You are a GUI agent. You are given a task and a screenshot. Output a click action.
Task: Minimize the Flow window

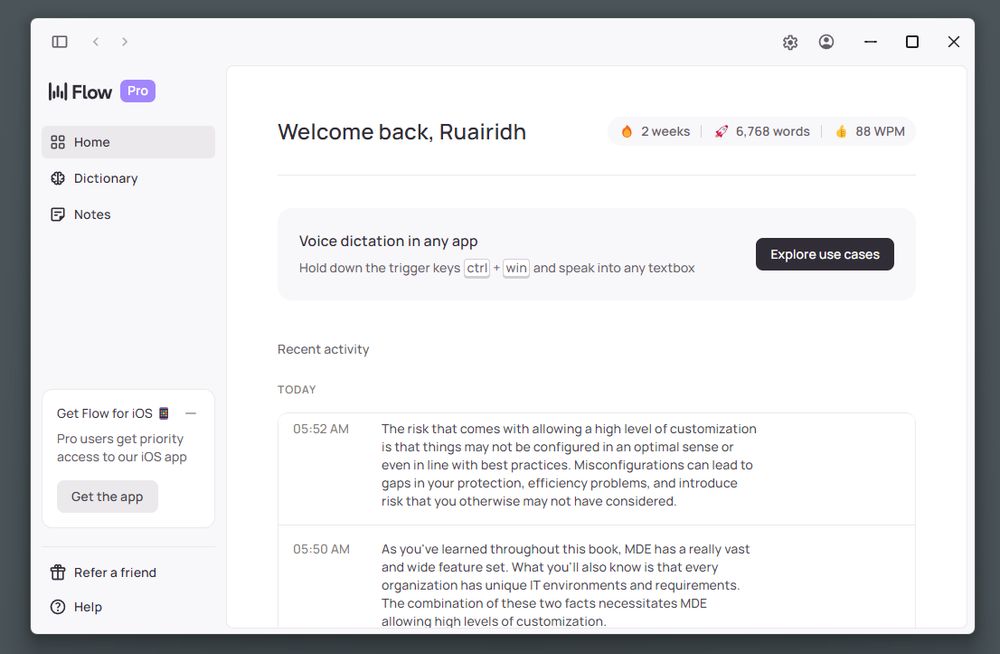point(871,41)
